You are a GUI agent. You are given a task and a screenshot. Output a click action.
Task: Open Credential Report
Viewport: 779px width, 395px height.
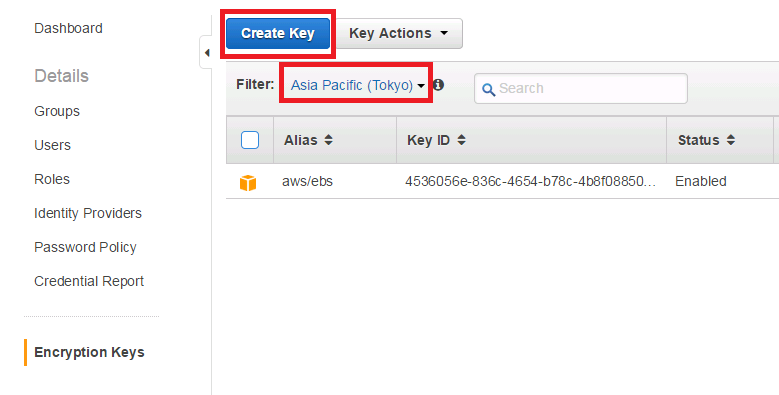[89, 281]
